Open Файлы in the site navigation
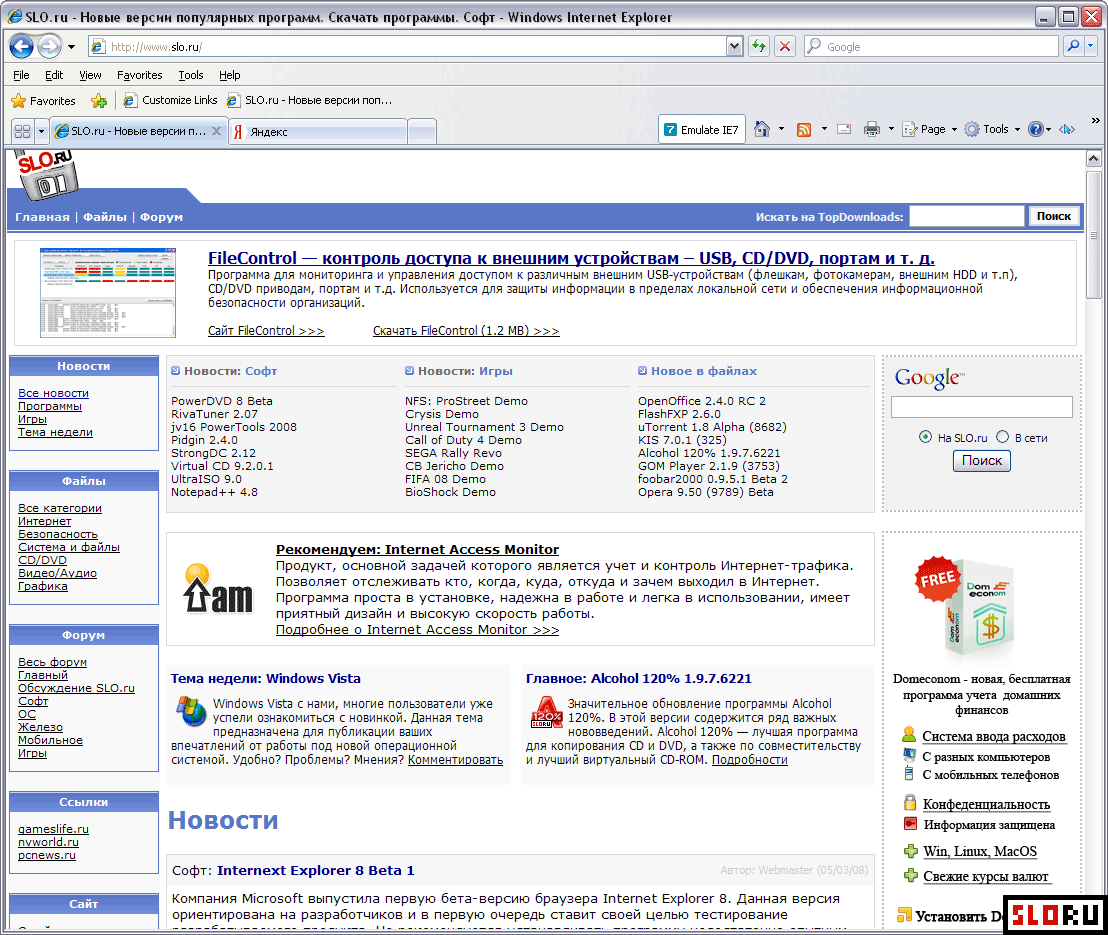 pyautogui.click(x=105, y=217)
